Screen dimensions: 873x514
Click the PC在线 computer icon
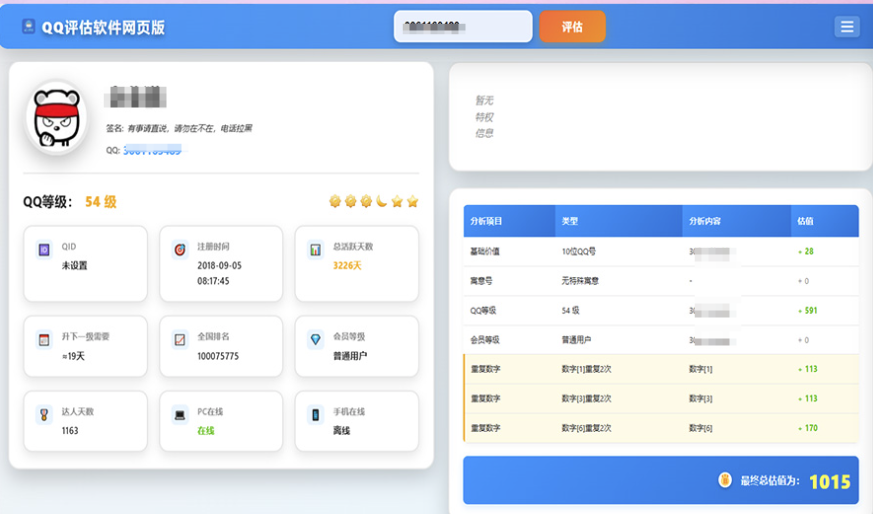tap(180, 414)
